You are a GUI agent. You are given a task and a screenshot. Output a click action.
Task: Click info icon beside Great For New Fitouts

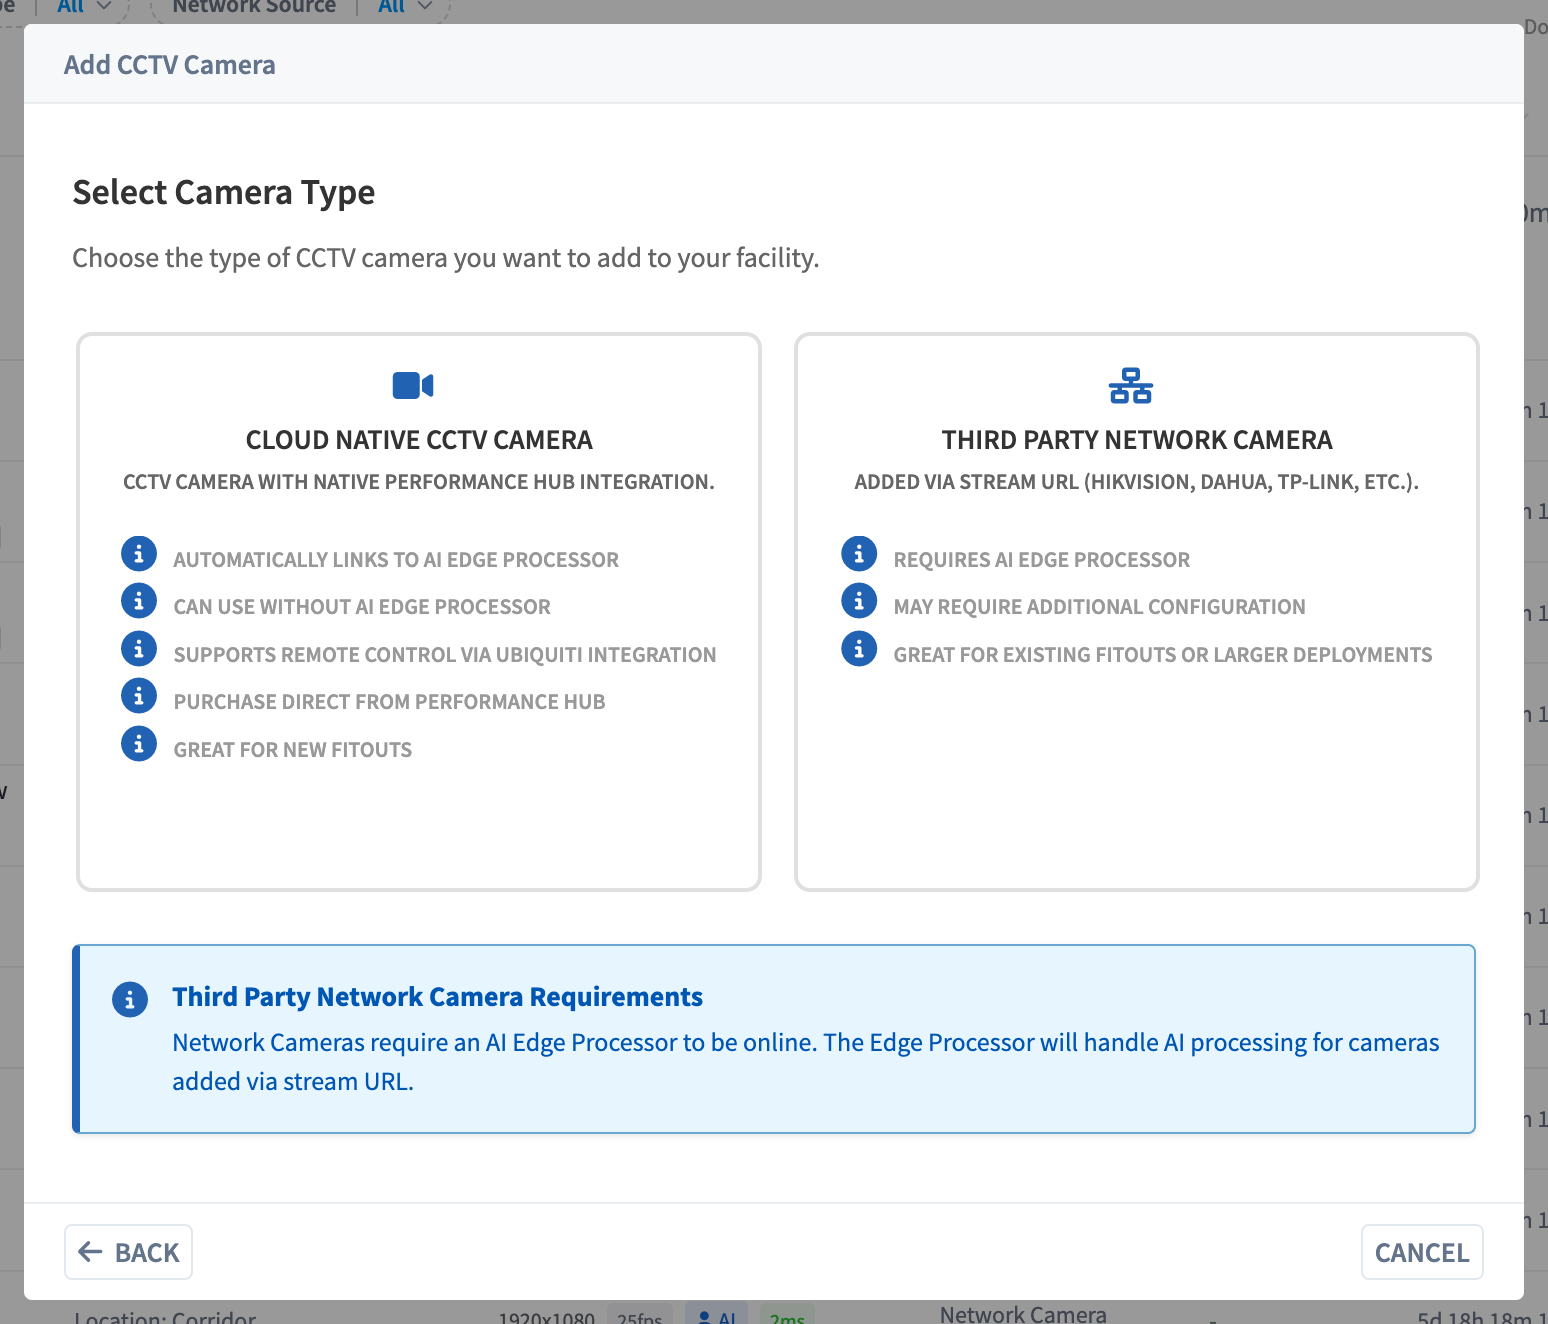139,744
